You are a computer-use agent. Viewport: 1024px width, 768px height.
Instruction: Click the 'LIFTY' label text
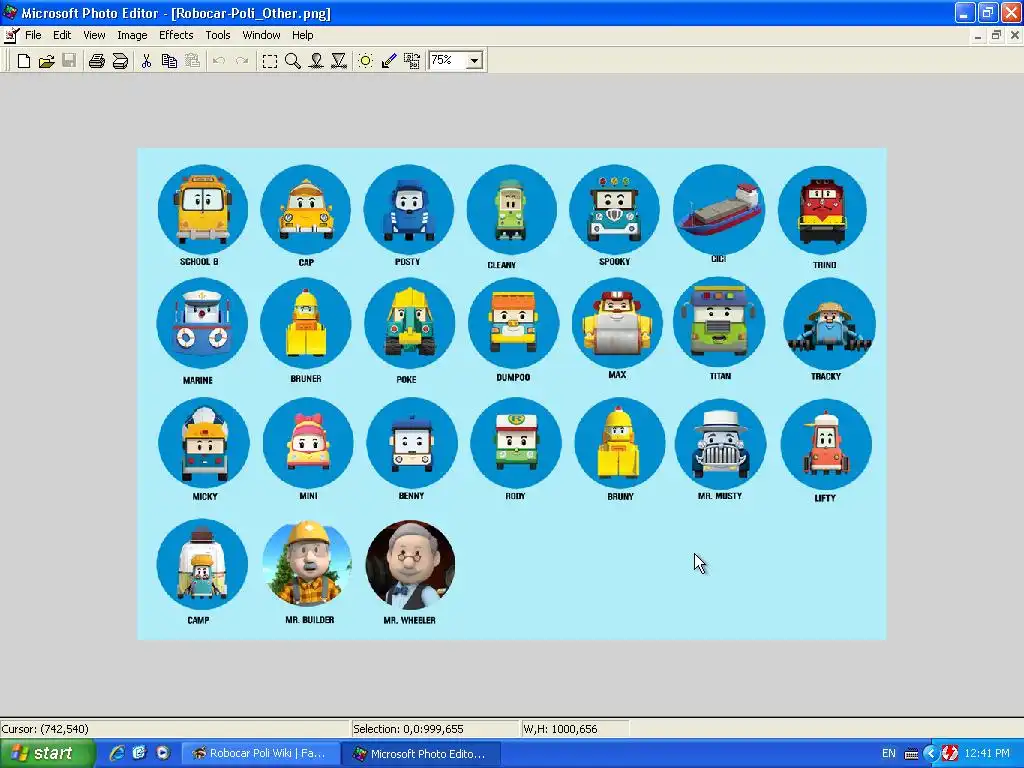(x=825, y=498)
